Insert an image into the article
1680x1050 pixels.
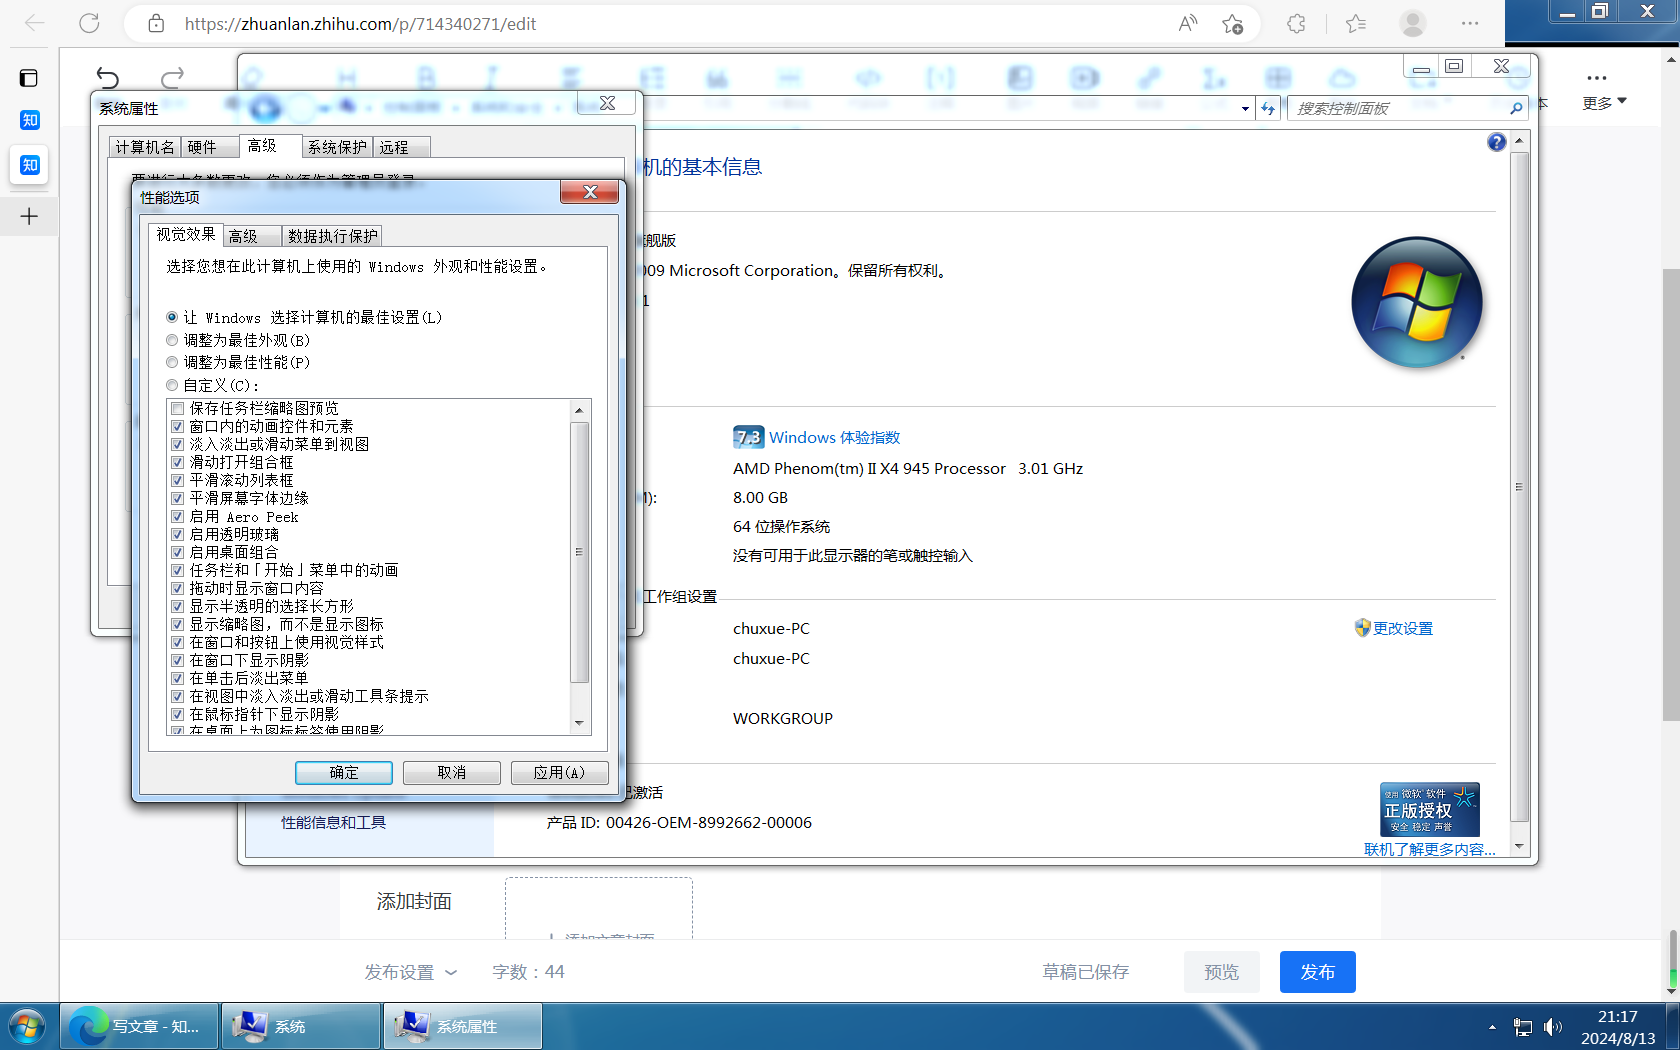coord(1019,79)
